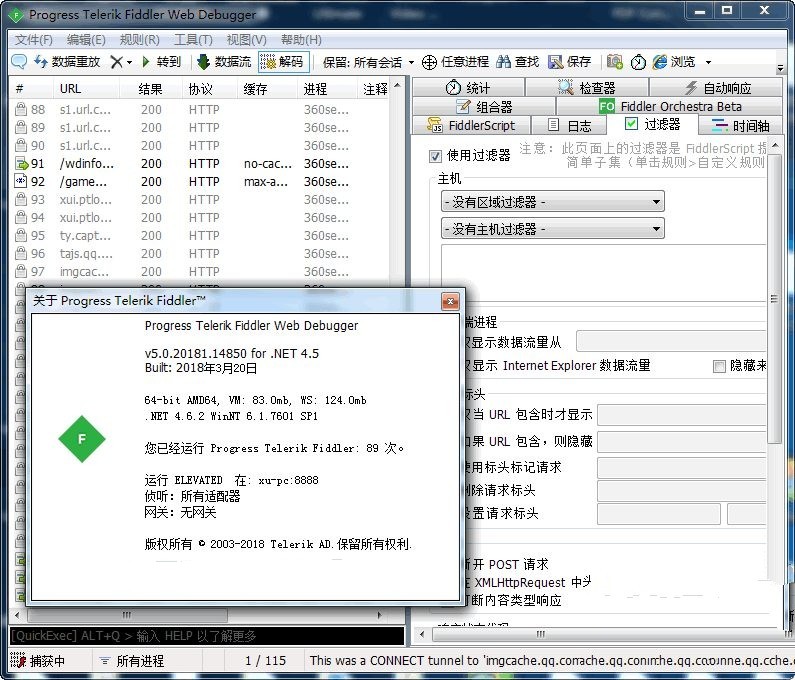Click the Browse (浏览) IE icon
This screenshot has width=795, height=680.
660,62
